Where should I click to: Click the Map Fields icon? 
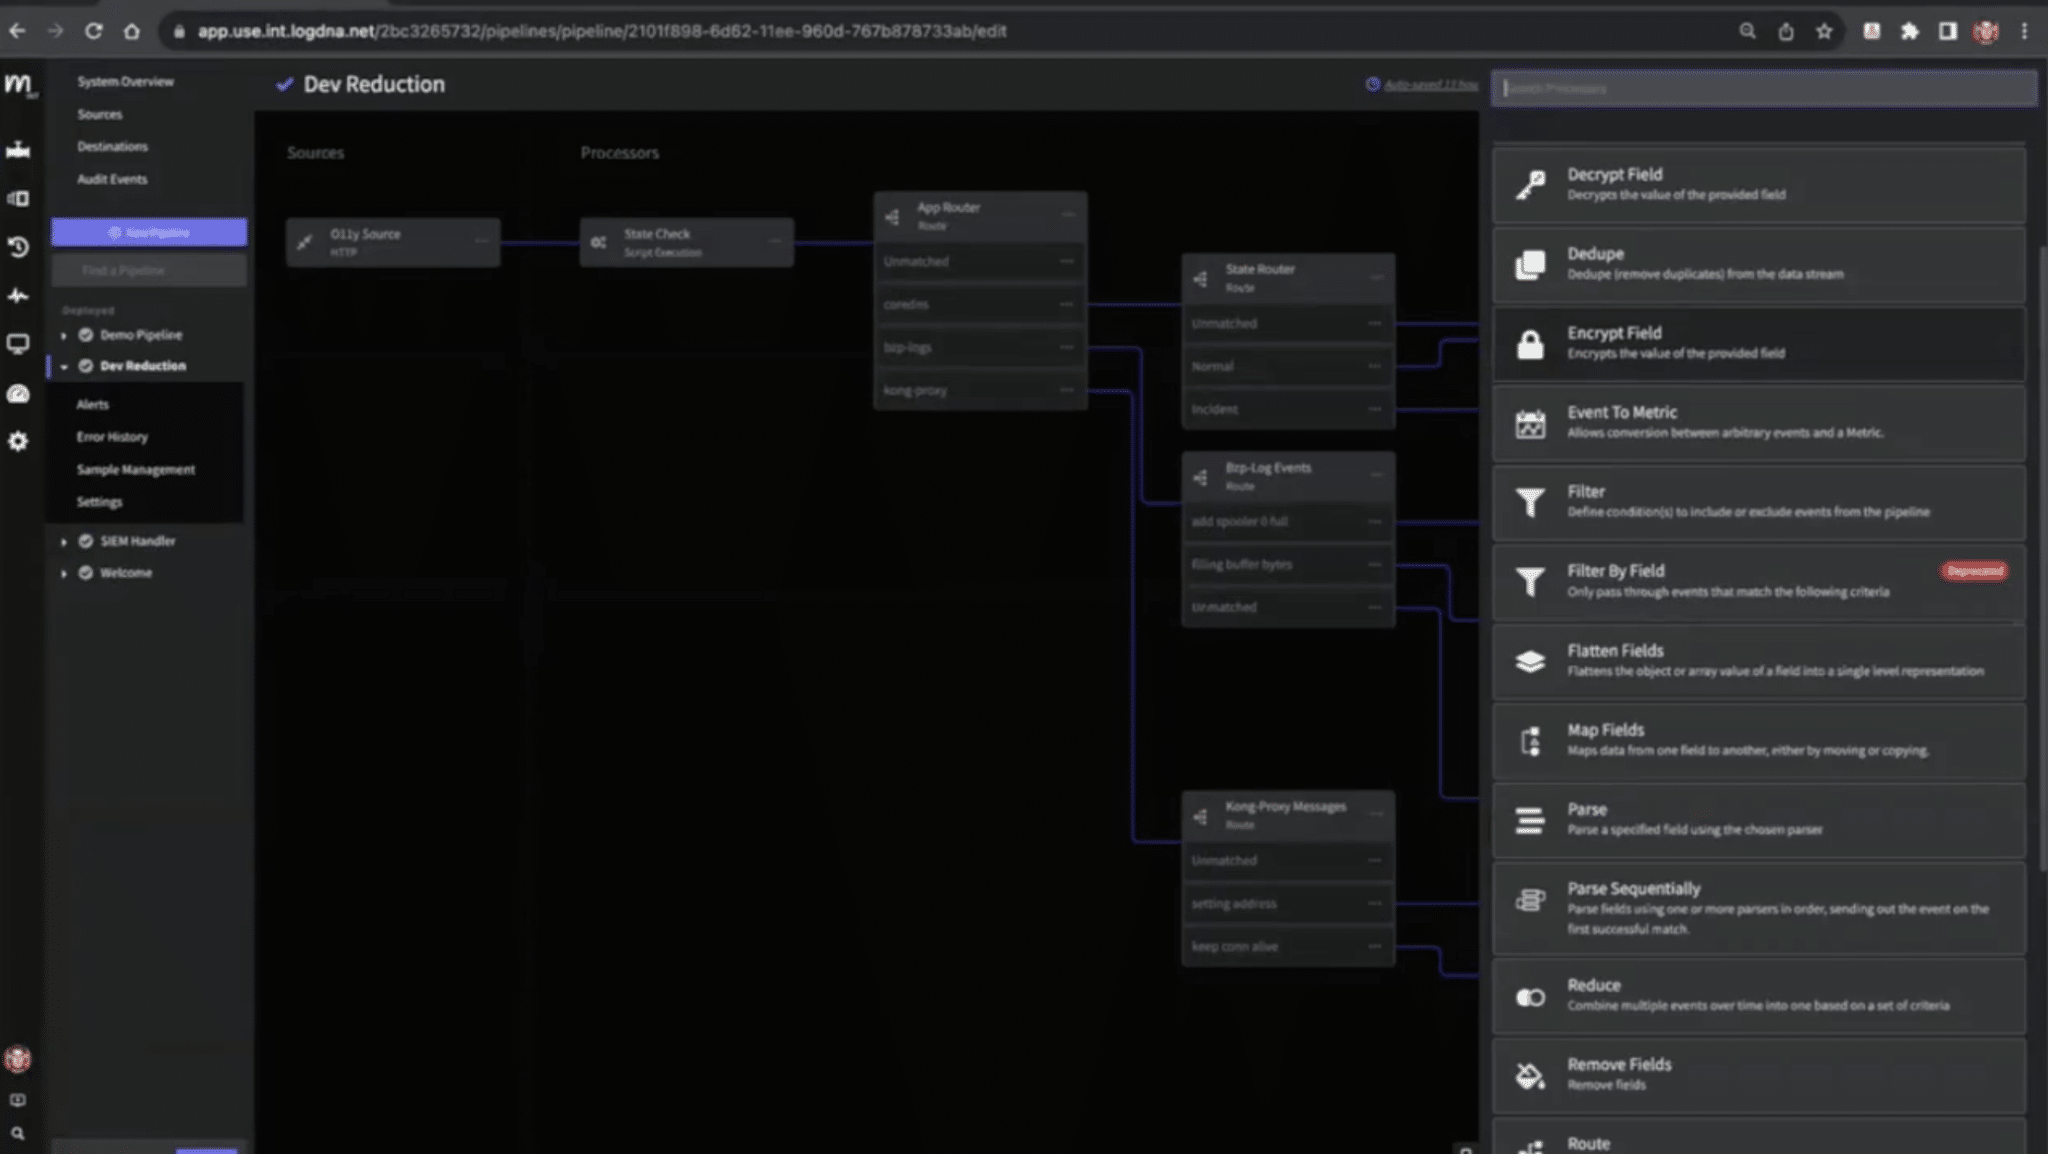[x=1530, y=741]
